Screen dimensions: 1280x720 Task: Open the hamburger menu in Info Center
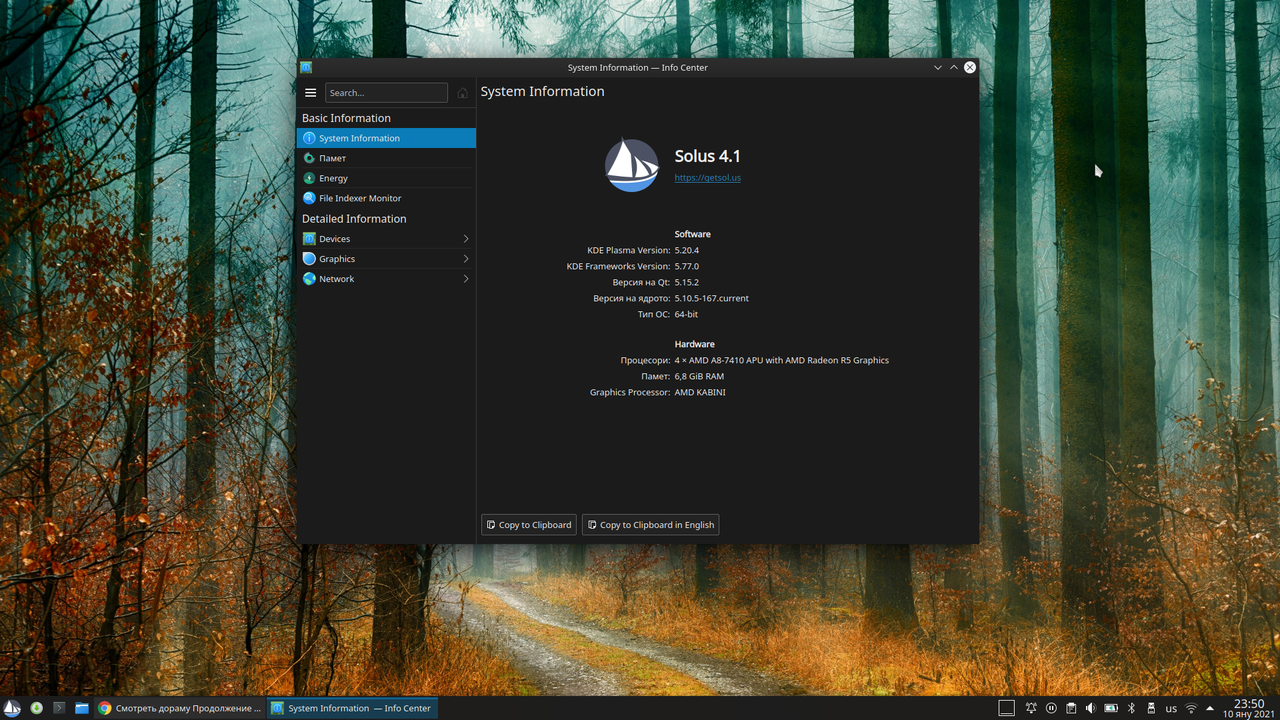point(310,93)
